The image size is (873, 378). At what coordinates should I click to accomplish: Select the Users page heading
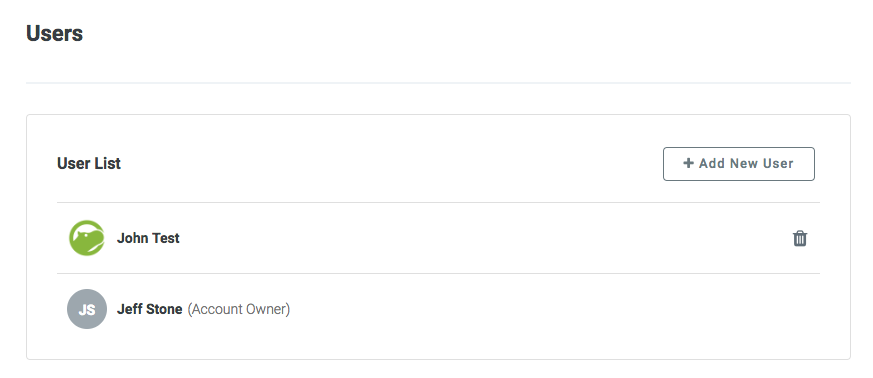pyautogui.click(x=55, y=33)
